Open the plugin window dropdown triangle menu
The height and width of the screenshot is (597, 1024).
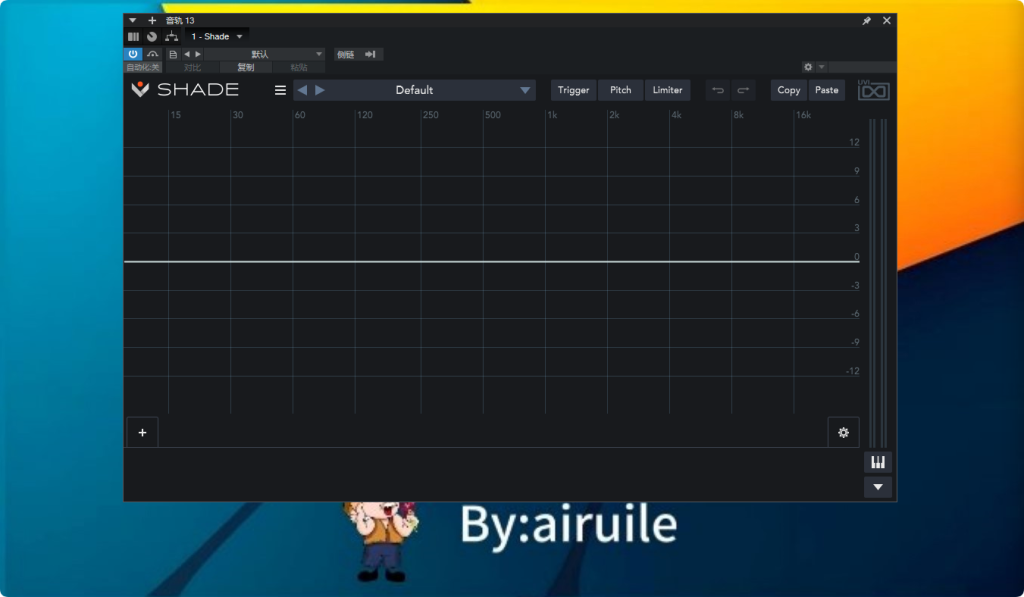click(x=133, y=20)
